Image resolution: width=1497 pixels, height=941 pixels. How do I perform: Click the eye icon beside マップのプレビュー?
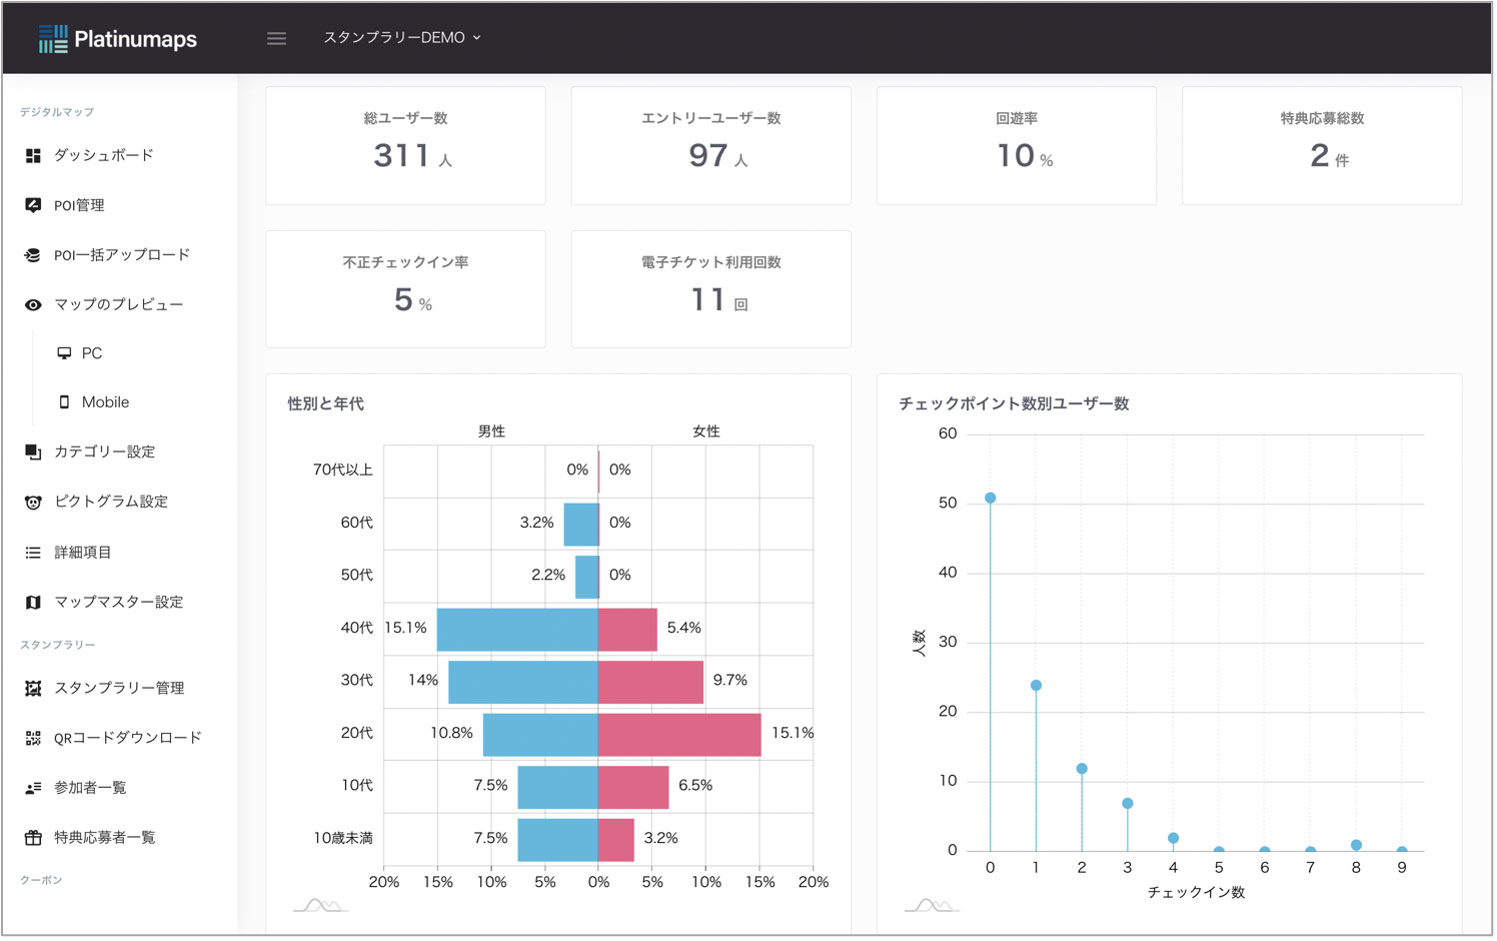click(x=33, y=305)
